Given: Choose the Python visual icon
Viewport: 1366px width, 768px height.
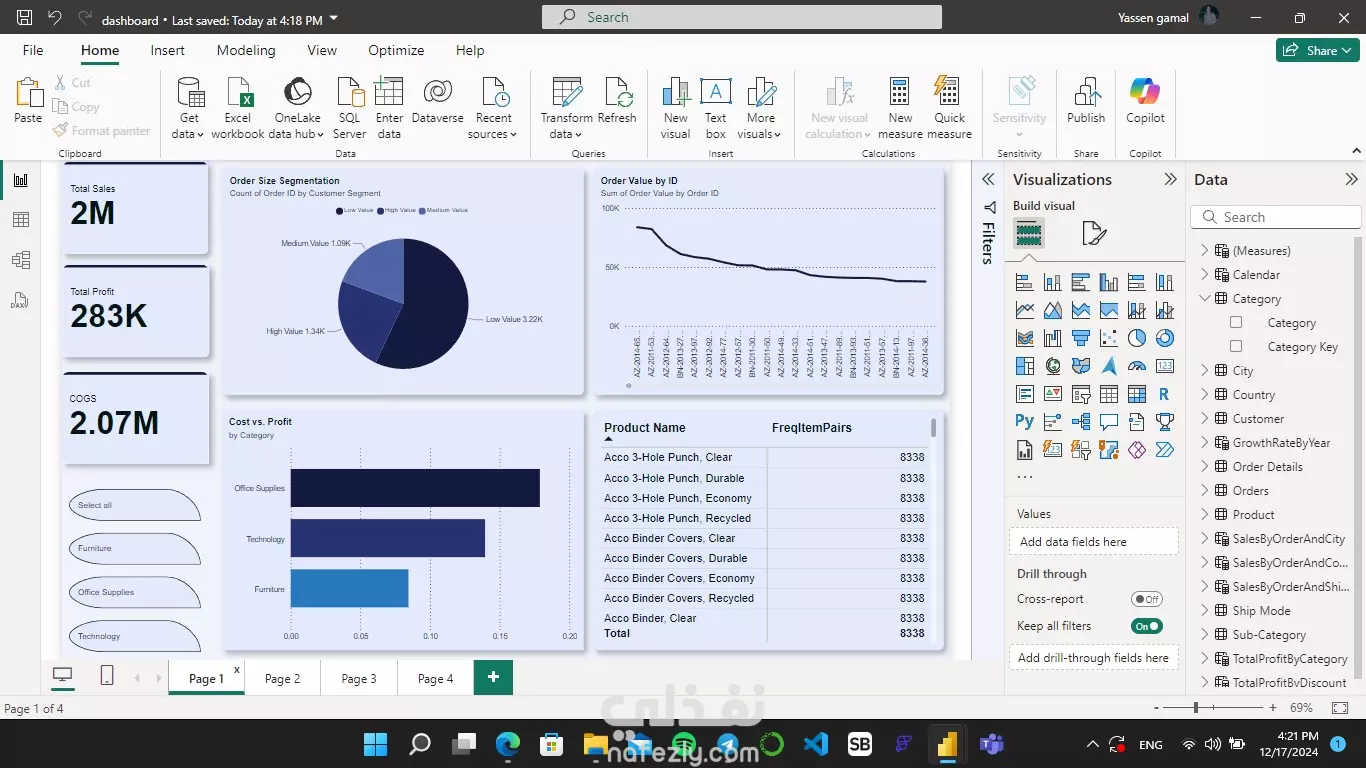Looking at the screenshot, I should [x=1024, y=422].
